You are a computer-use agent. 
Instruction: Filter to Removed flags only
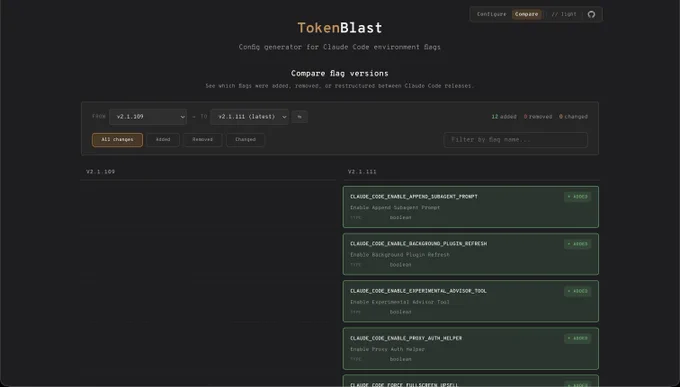[x=203, y=140]
